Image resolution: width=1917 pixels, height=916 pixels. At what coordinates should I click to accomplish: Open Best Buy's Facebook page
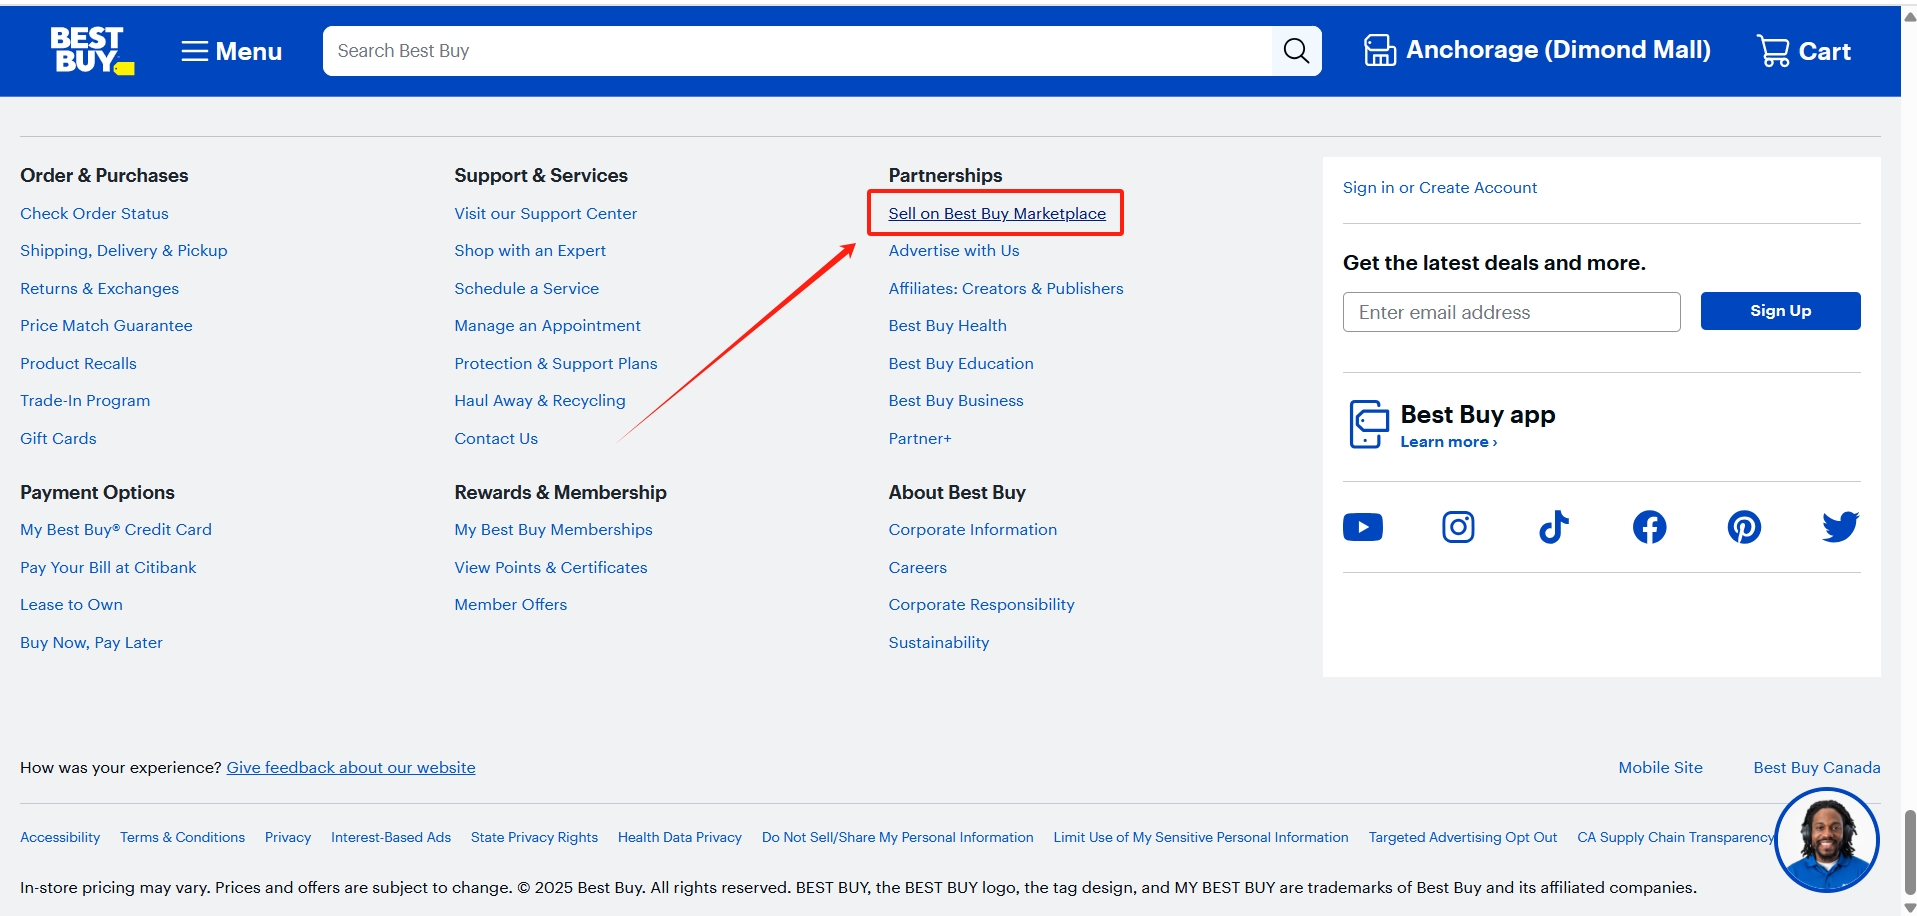click(1649, 527)
